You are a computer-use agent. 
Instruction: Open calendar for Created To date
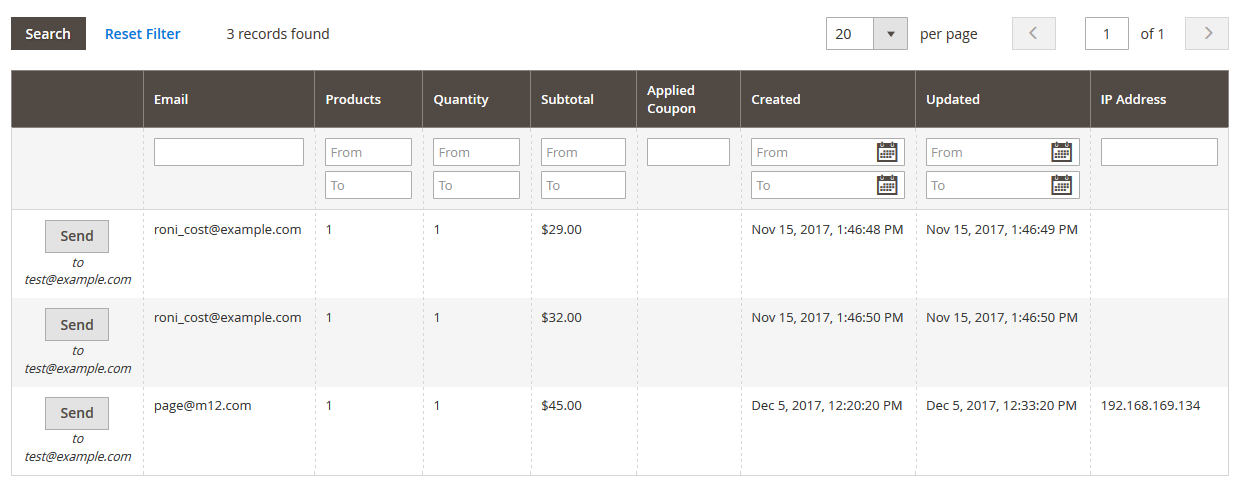click(887, 185)
